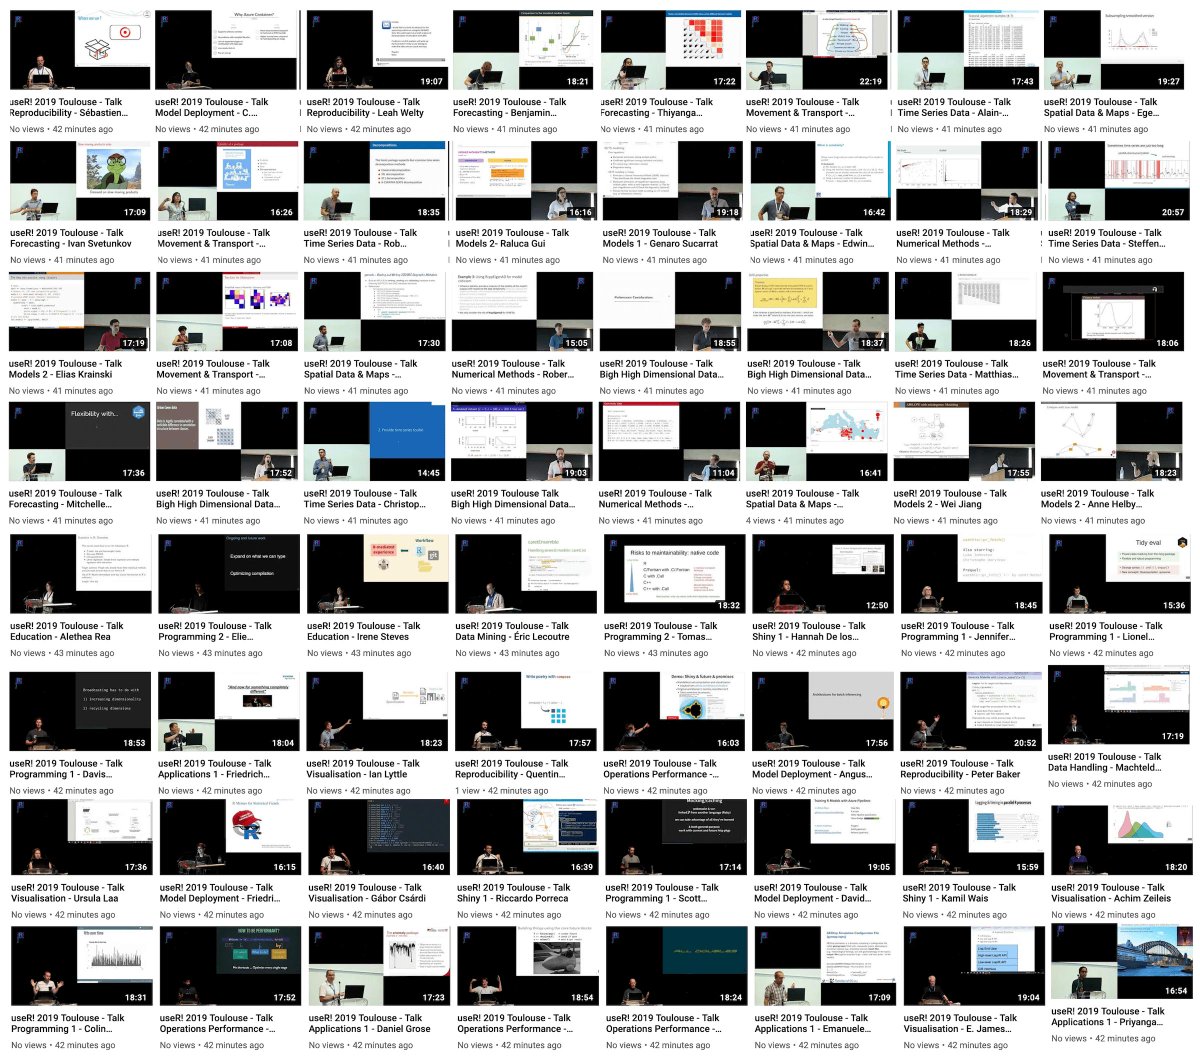Open Model Deployment - Angus title link
The height and width of the screenshot is (1060, 1200).
pyautogui.click(x=811, y=768)
